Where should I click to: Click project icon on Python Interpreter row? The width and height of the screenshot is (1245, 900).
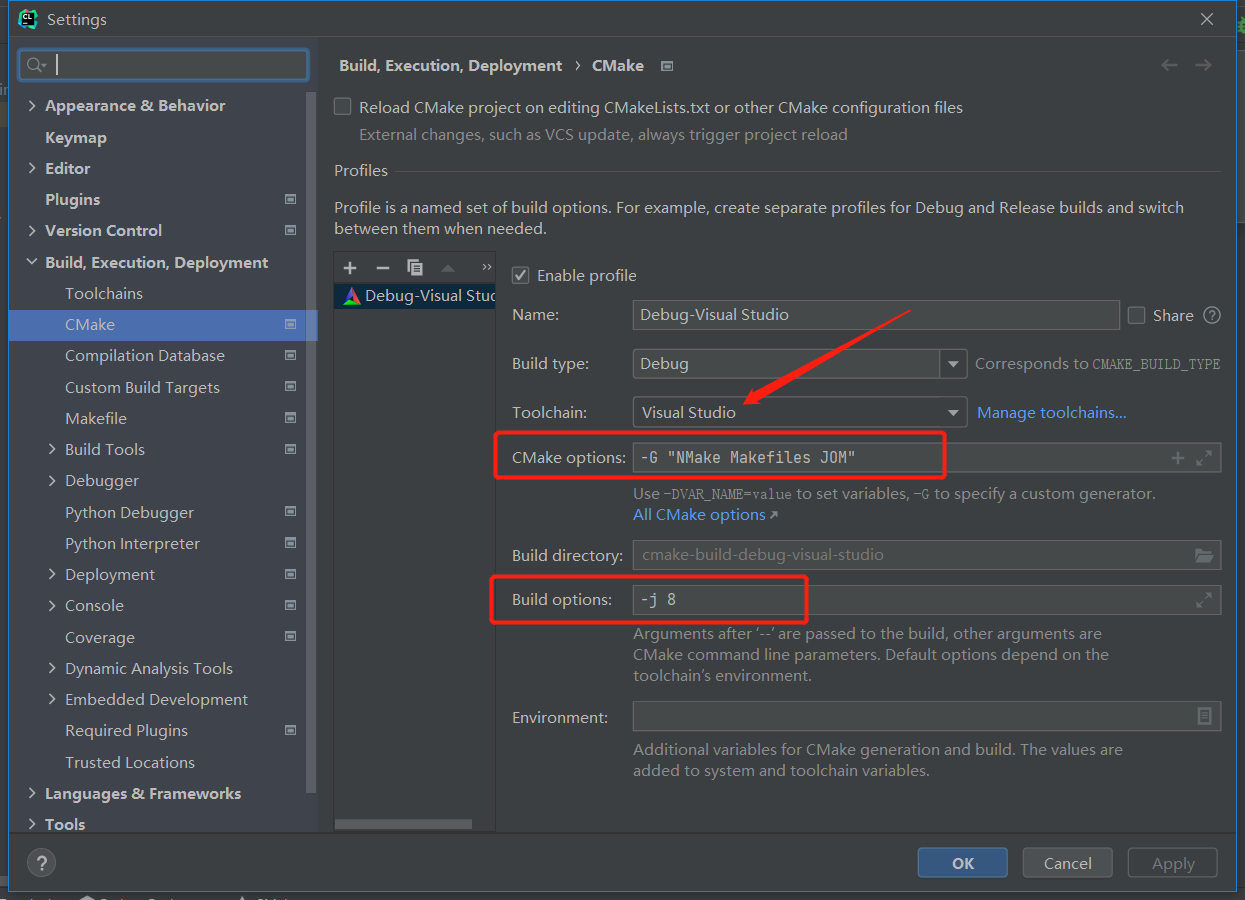pyautogui.click(x=290, y=543)
